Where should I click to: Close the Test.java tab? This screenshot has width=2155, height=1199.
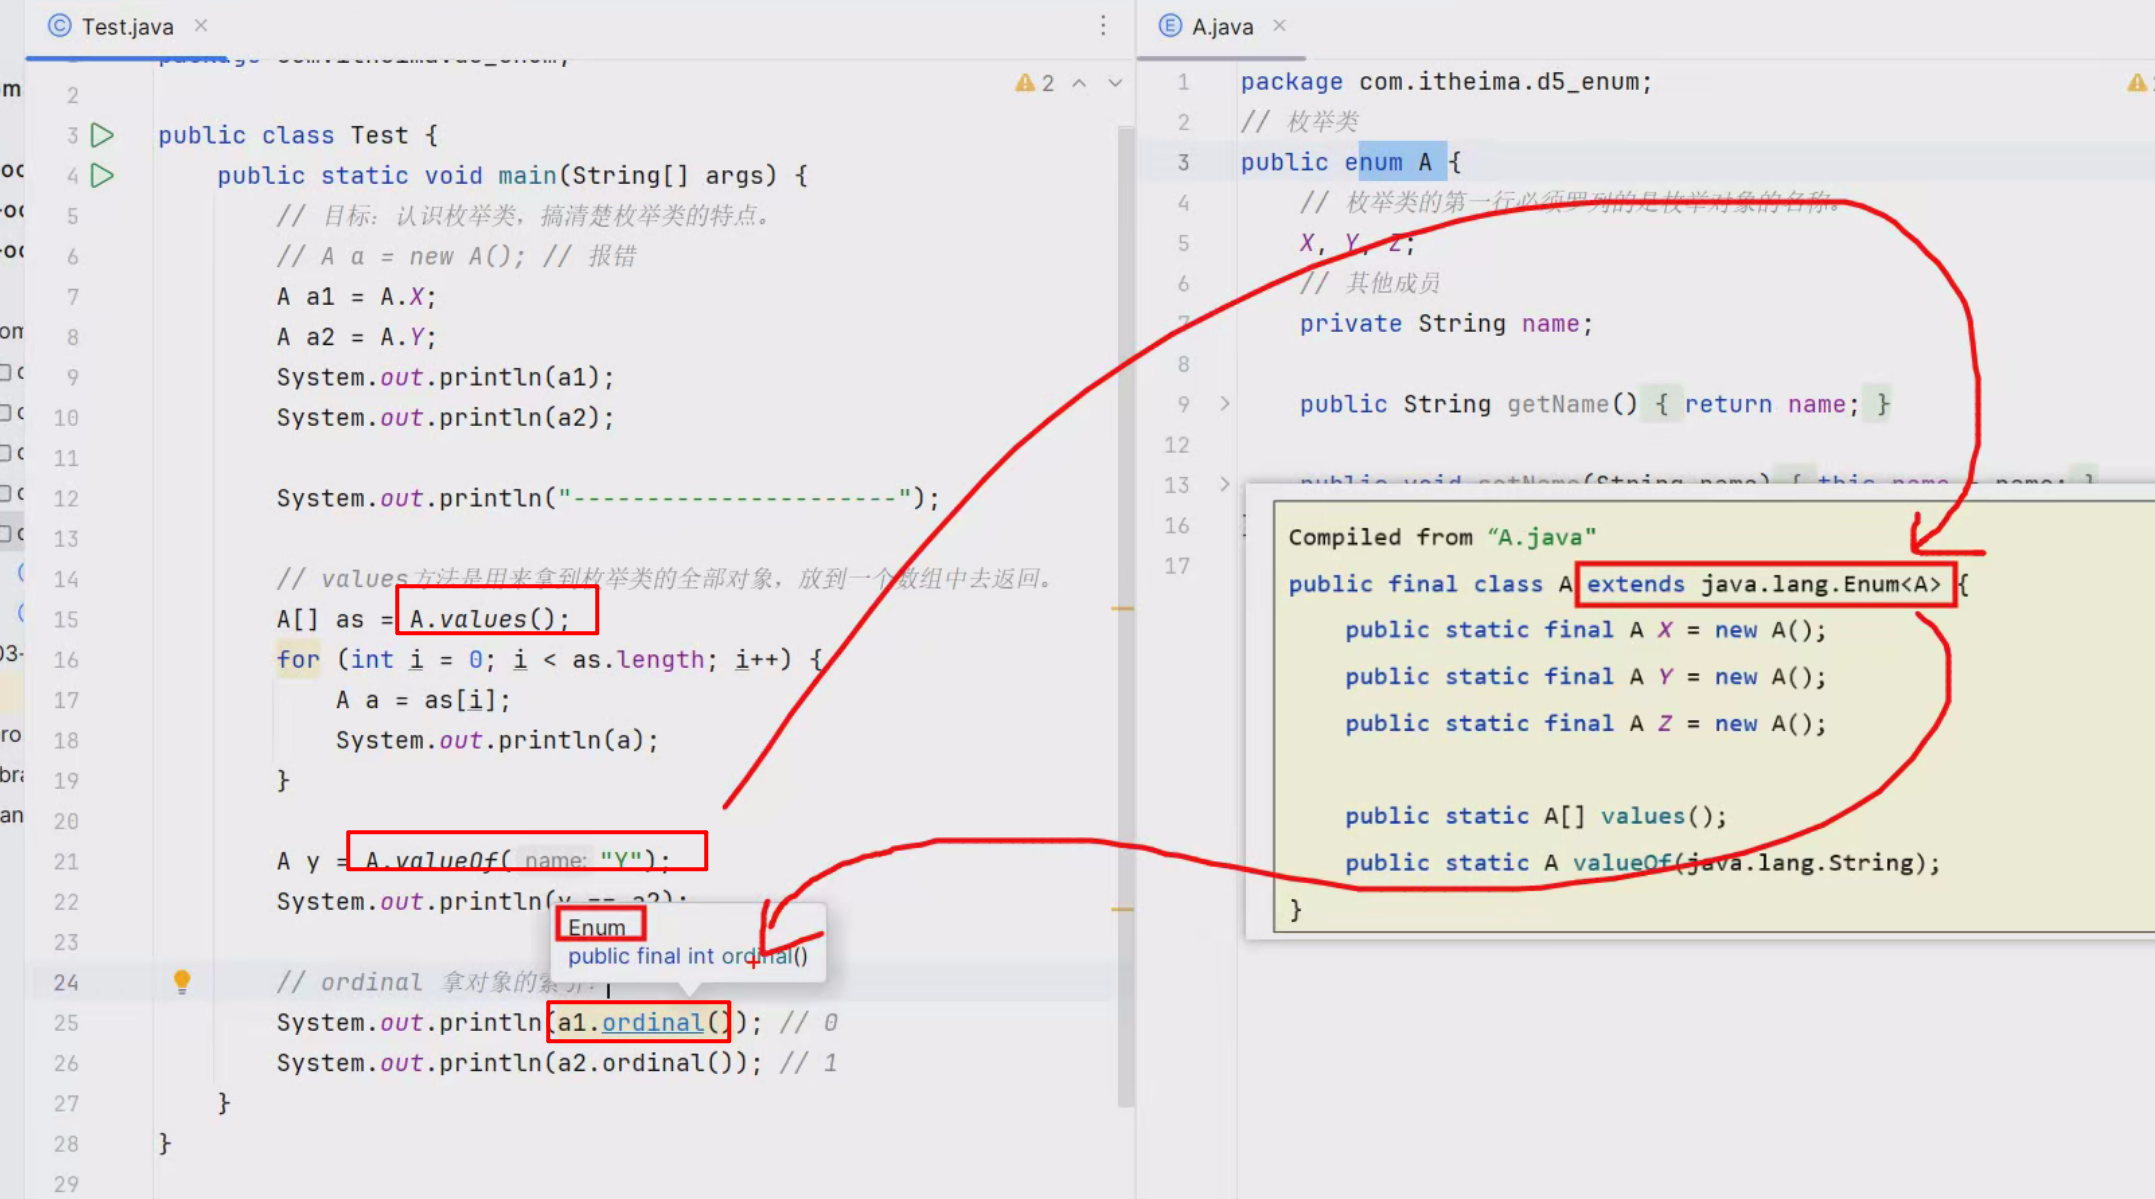[x=201, y=26]
